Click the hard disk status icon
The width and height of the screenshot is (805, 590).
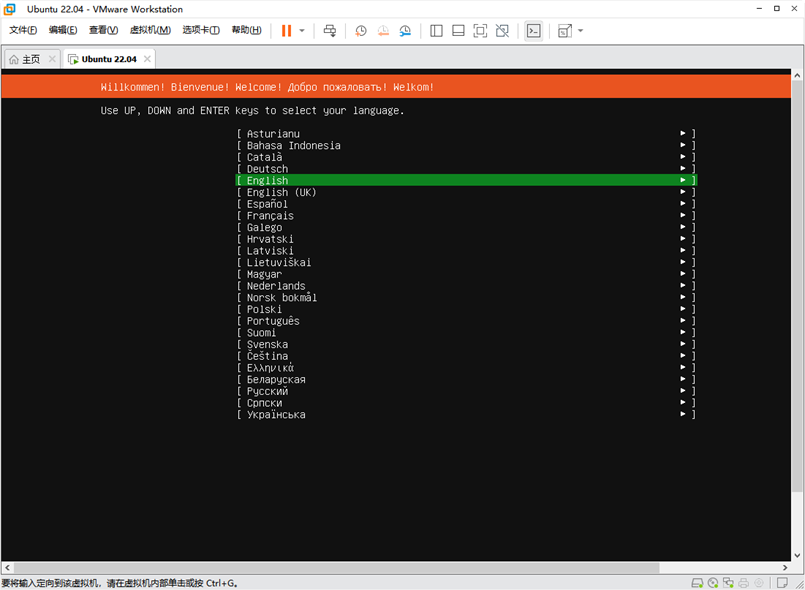(697, 583)
